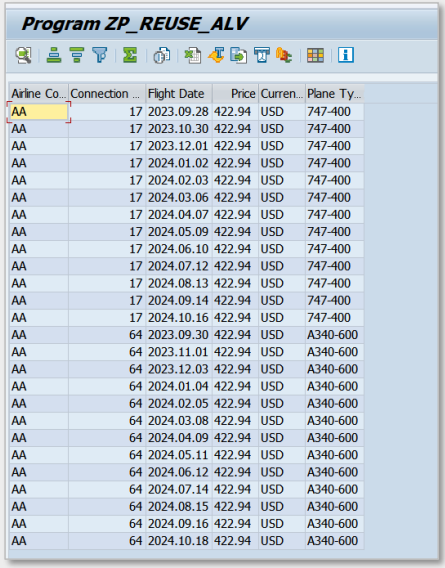Select AA cell in 2024.04.07 row

click(39, 214)
